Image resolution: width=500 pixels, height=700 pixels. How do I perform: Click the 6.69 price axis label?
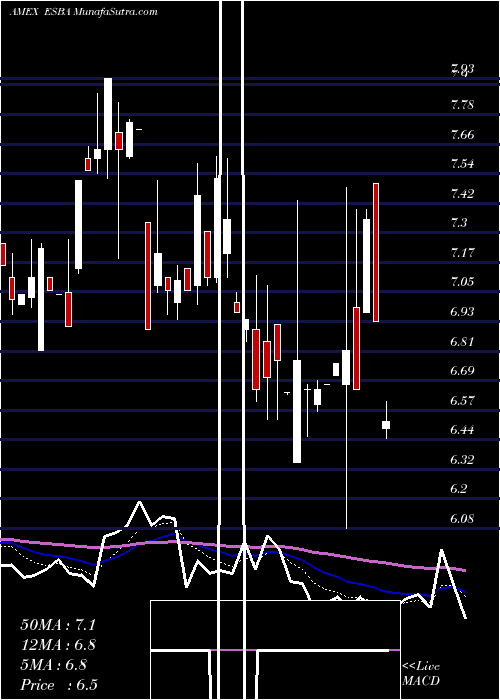pos(462,371)
